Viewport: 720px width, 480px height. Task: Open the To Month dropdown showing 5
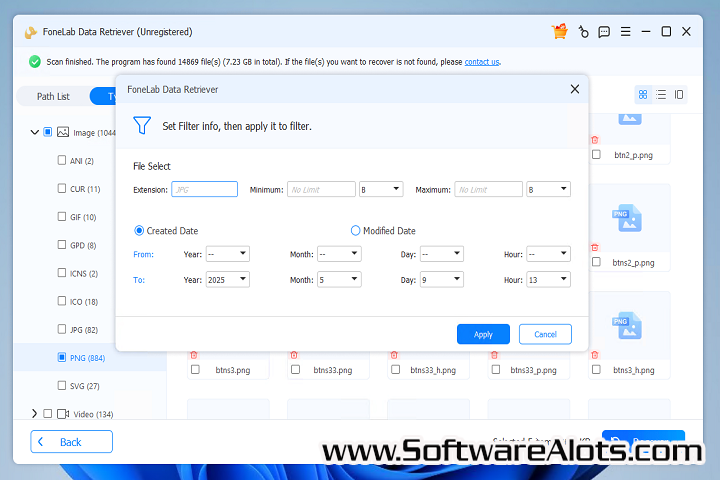339,280
